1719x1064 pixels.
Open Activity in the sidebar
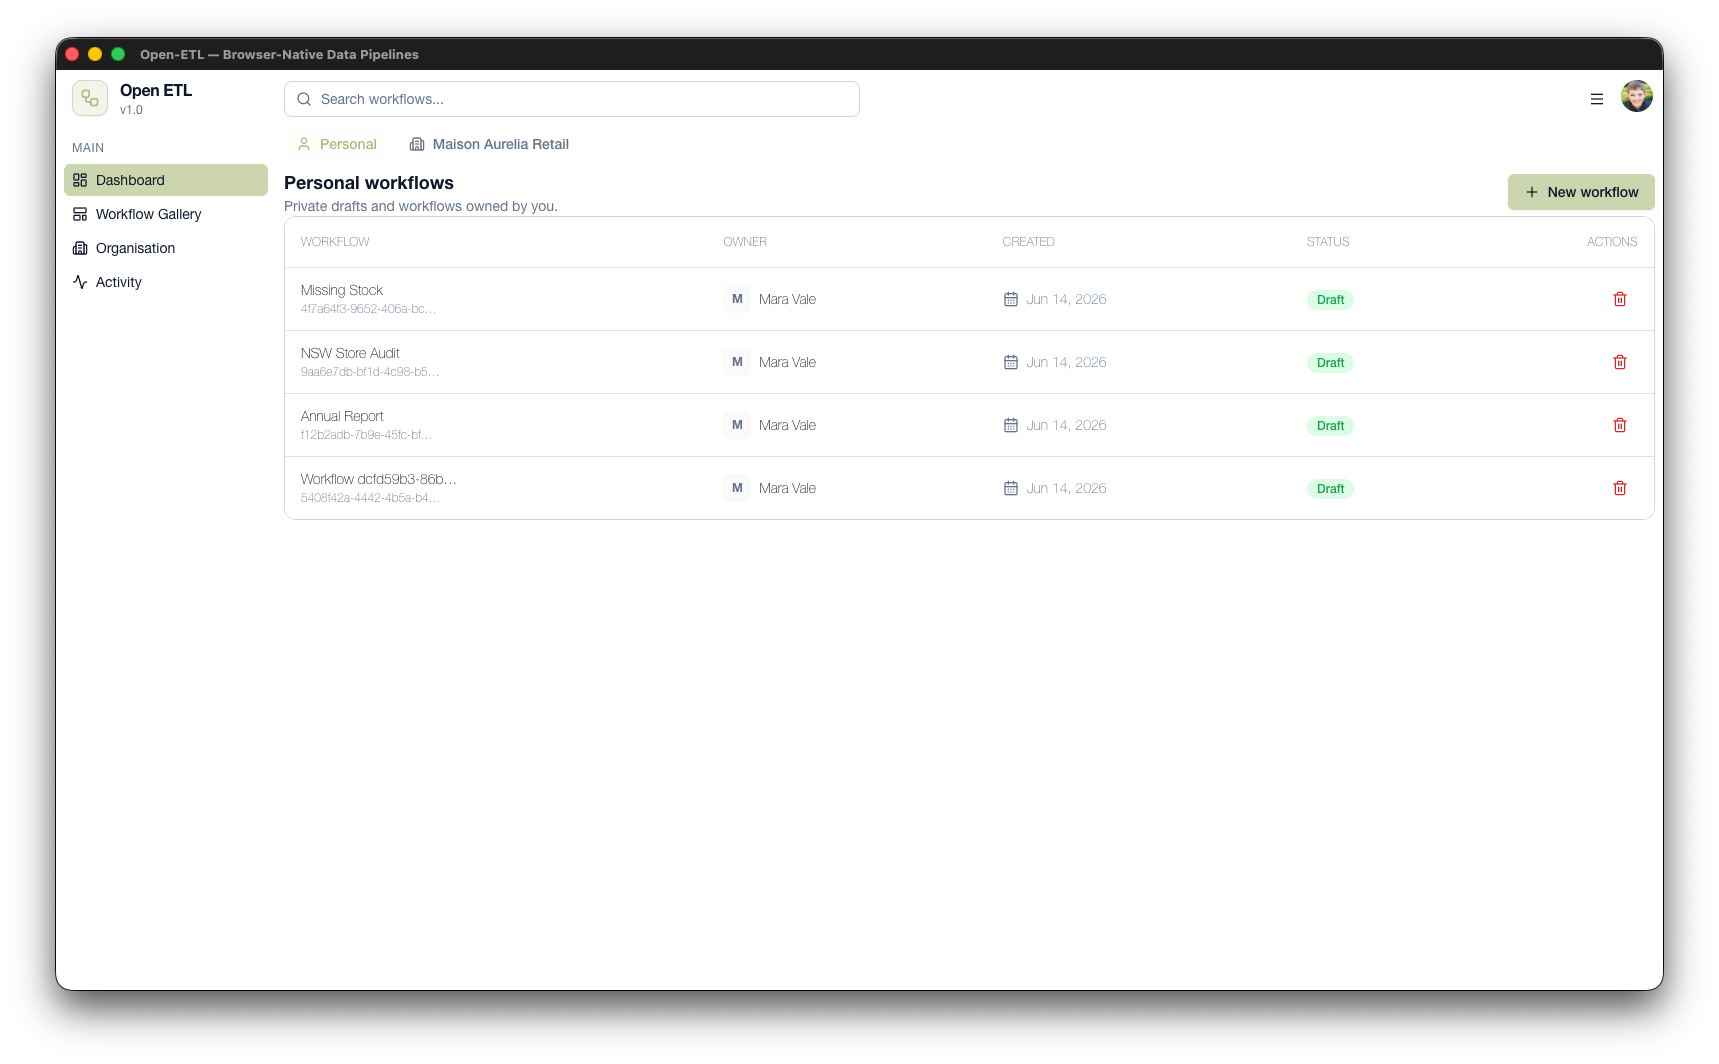point(166,282)
